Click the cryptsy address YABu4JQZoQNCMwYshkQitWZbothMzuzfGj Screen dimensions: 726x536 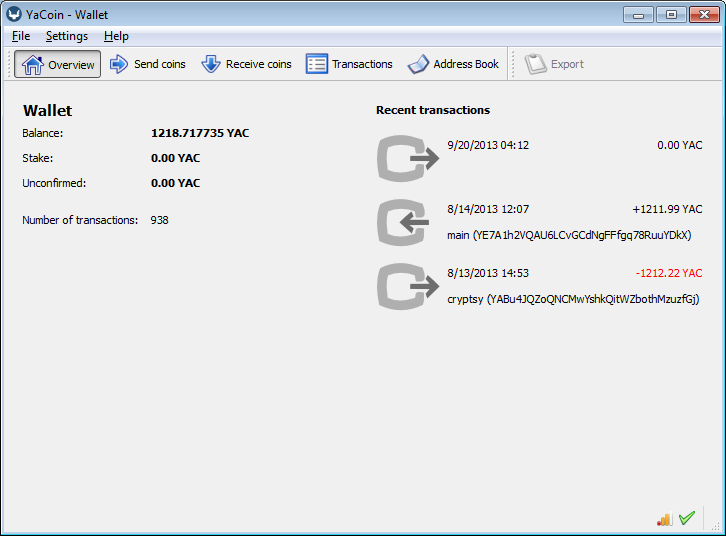(593, 299)
